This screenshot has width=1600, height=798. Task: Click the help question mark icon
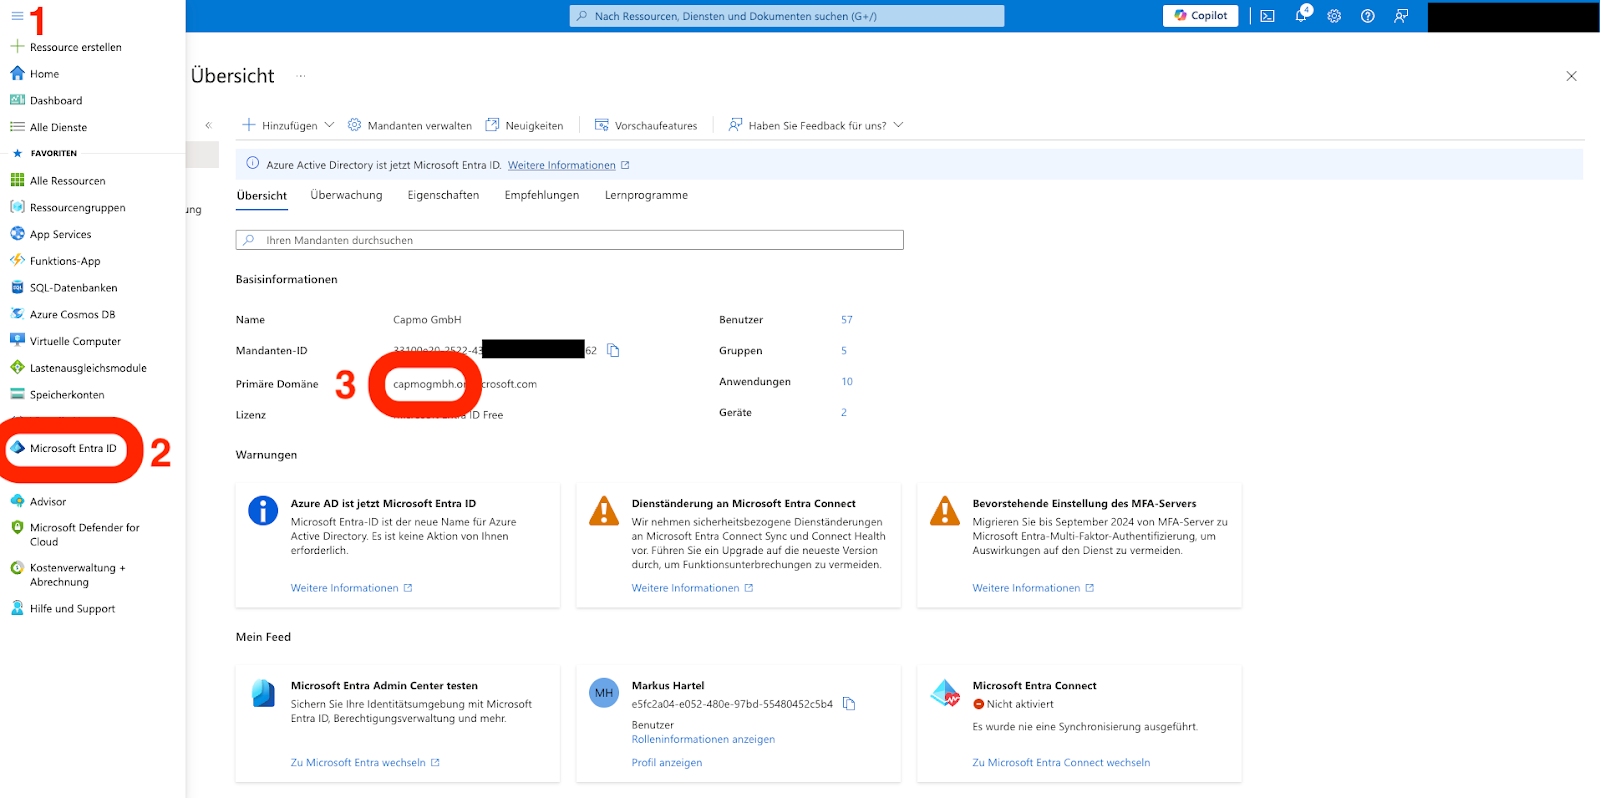(1368, 16)
